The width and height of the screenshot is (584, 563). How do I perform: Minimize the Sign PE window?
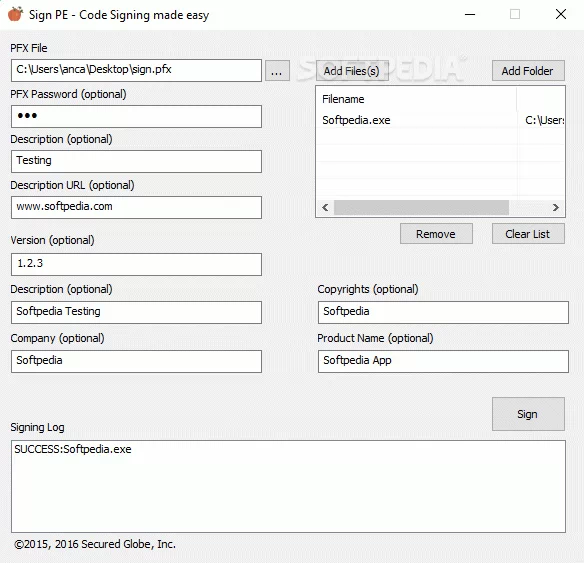pos(470,15)
